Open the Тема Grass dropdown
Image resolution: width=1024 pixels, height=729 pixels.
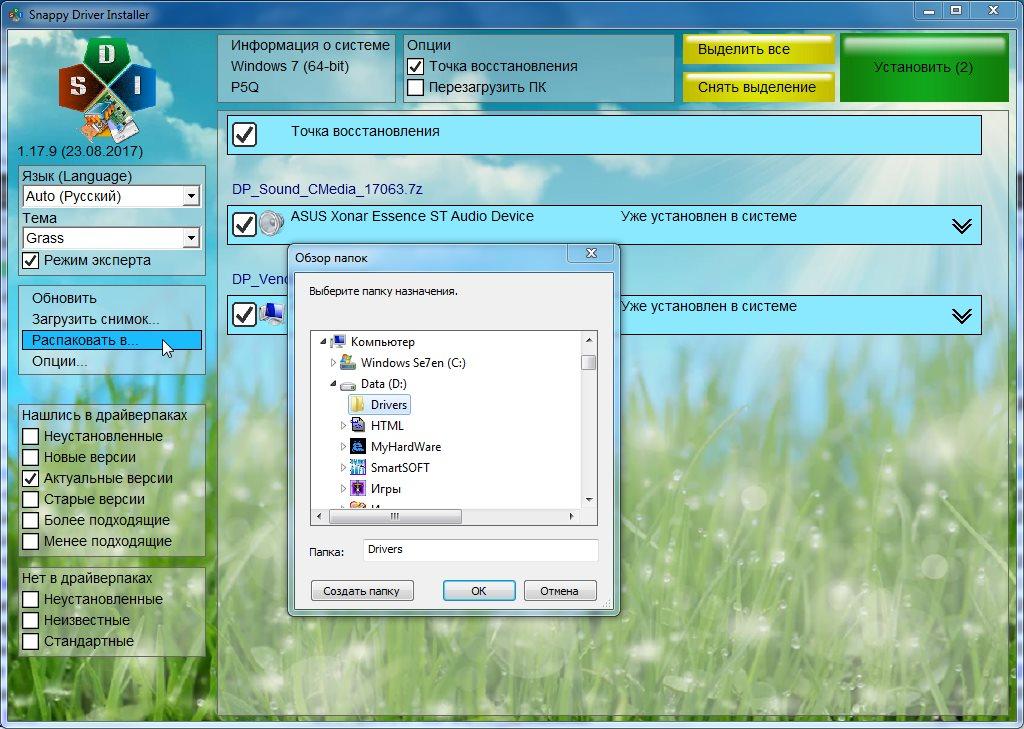(191, 239)
